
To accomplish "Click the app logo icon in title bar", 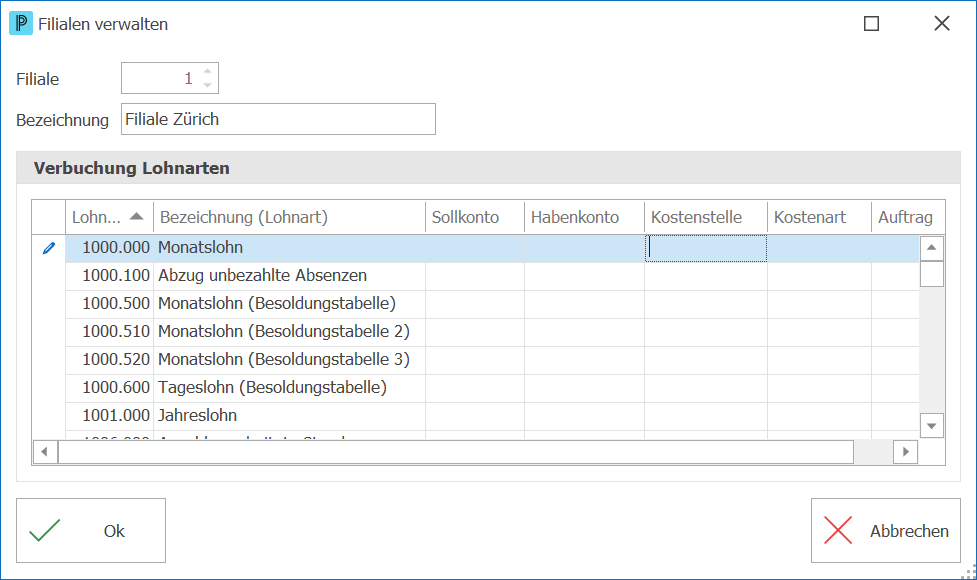I will tap(21, 24).
